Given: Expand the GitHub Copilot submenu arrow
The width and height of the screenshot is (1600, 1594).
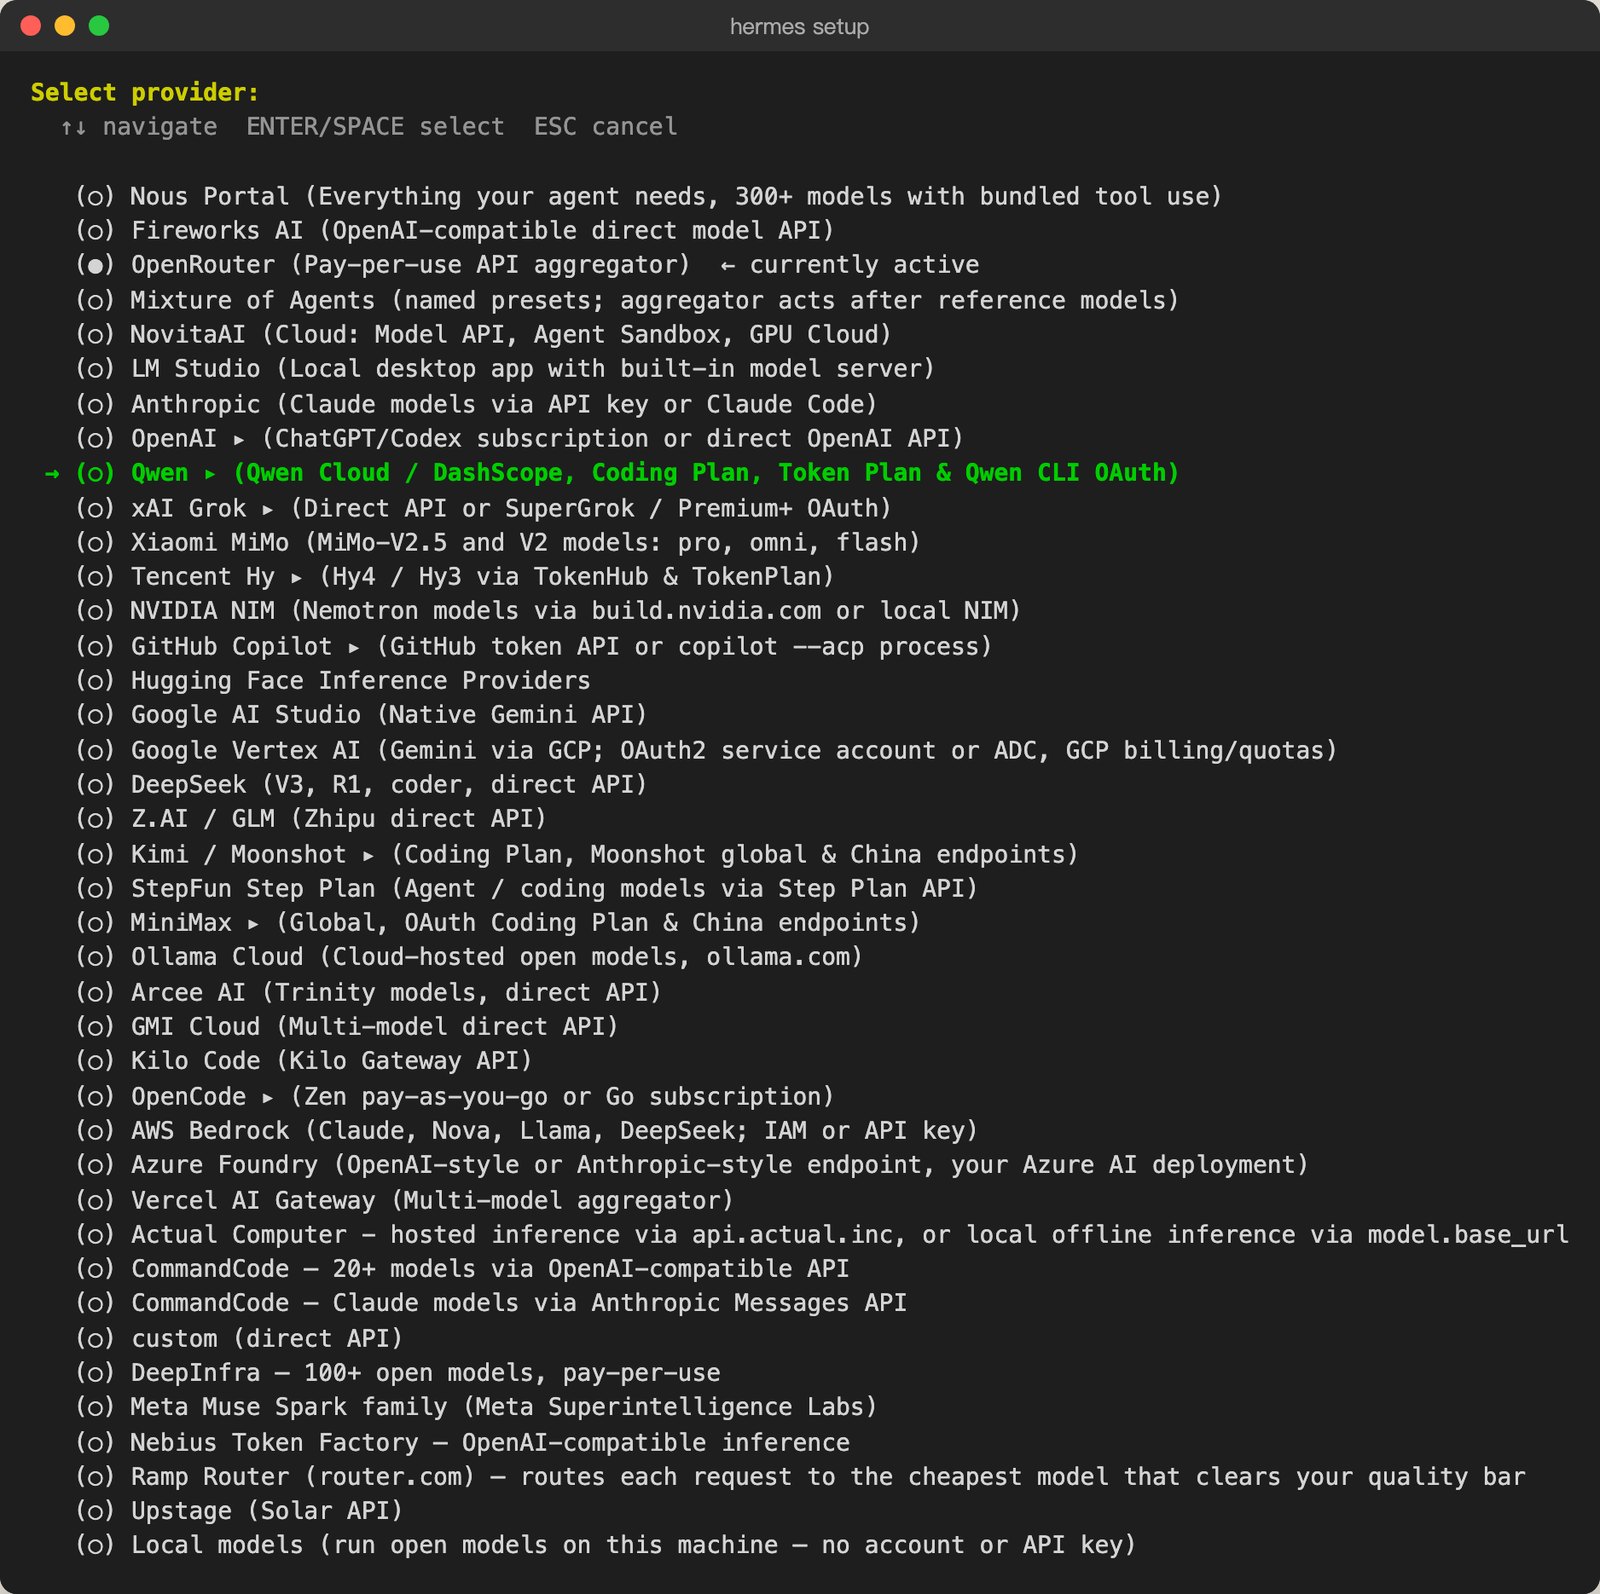Looking at the screenshot, I should coord(354,647).
